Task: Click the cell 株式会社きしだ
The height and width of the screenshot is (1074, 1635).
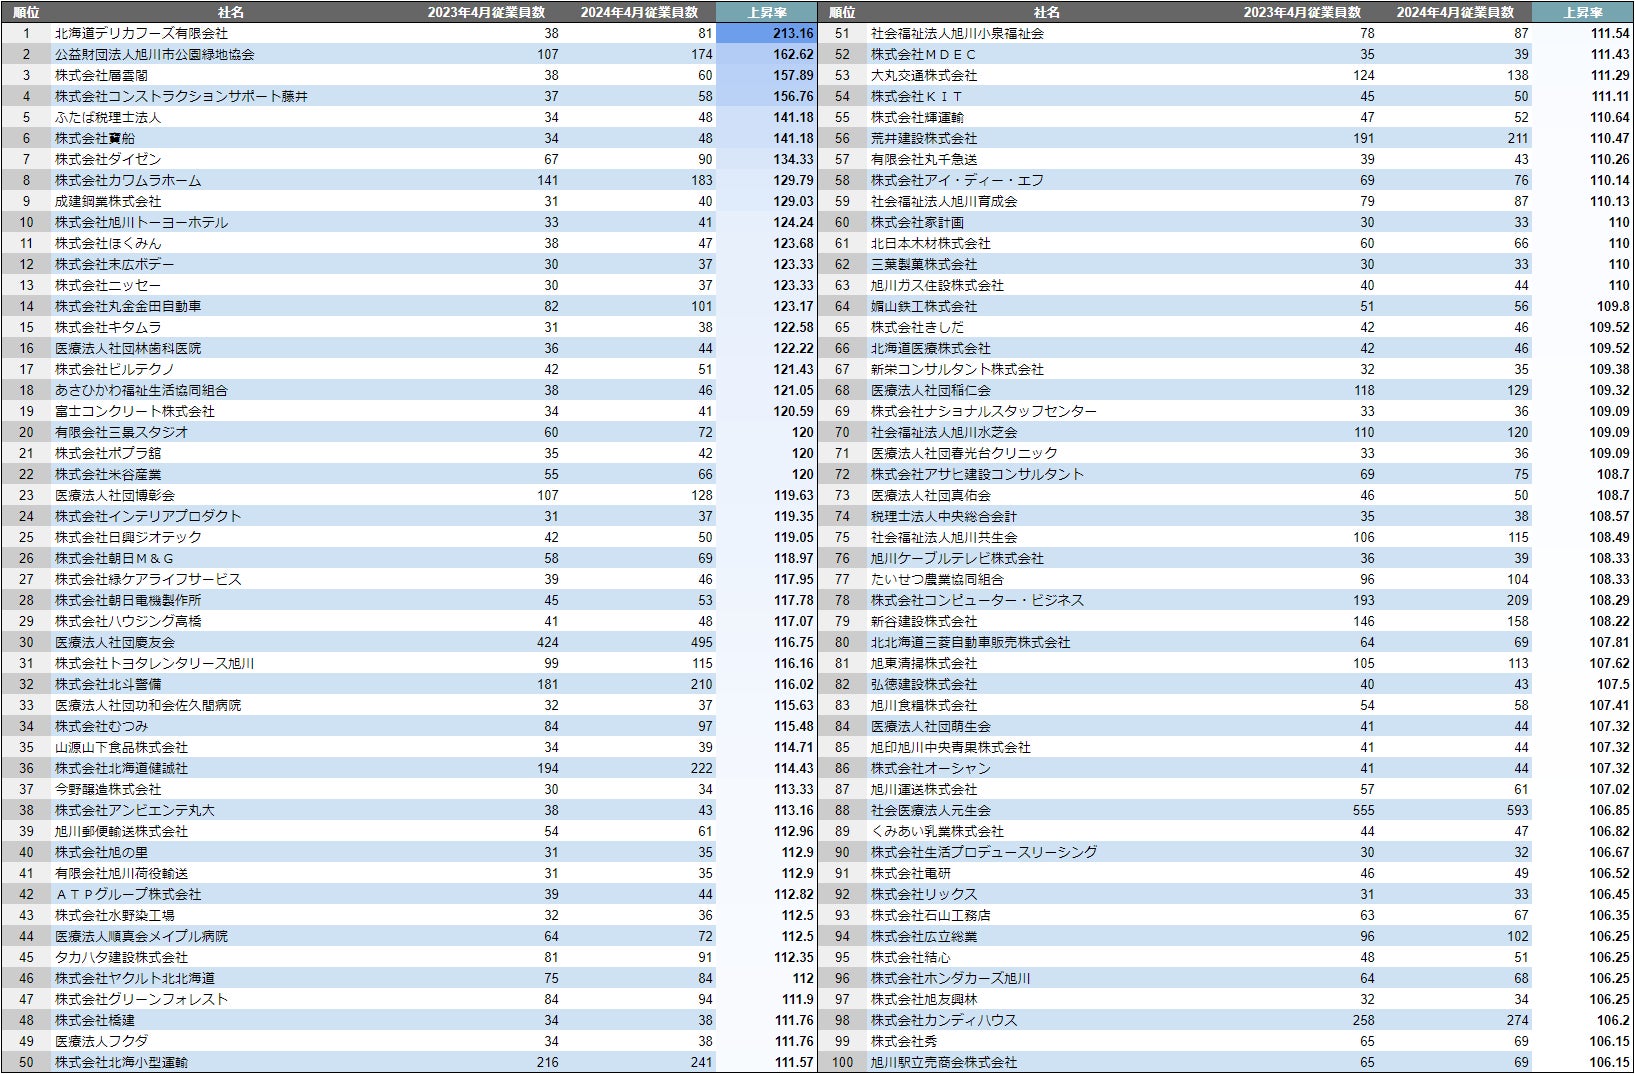Action: click(x=917, y=327)
